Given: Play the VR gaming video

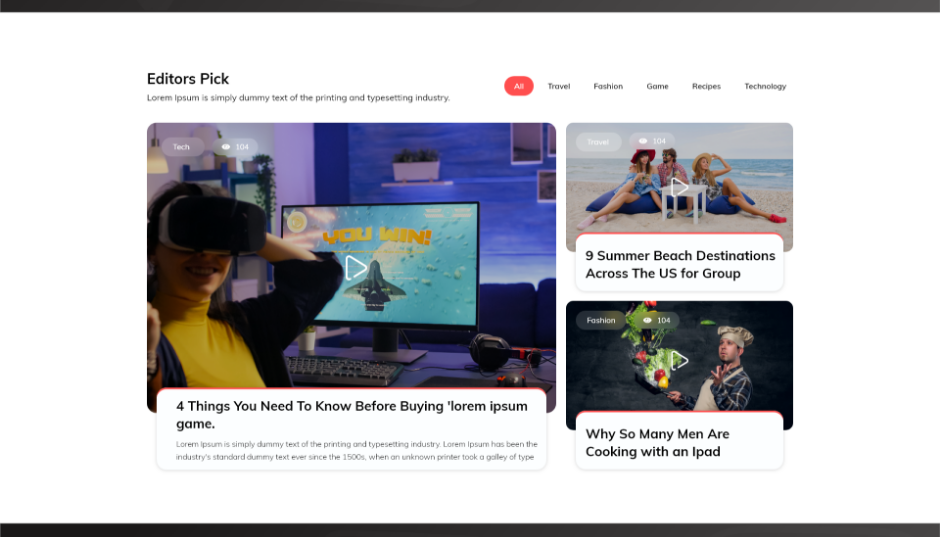Looking at the screenshot, I should point(356,268).
